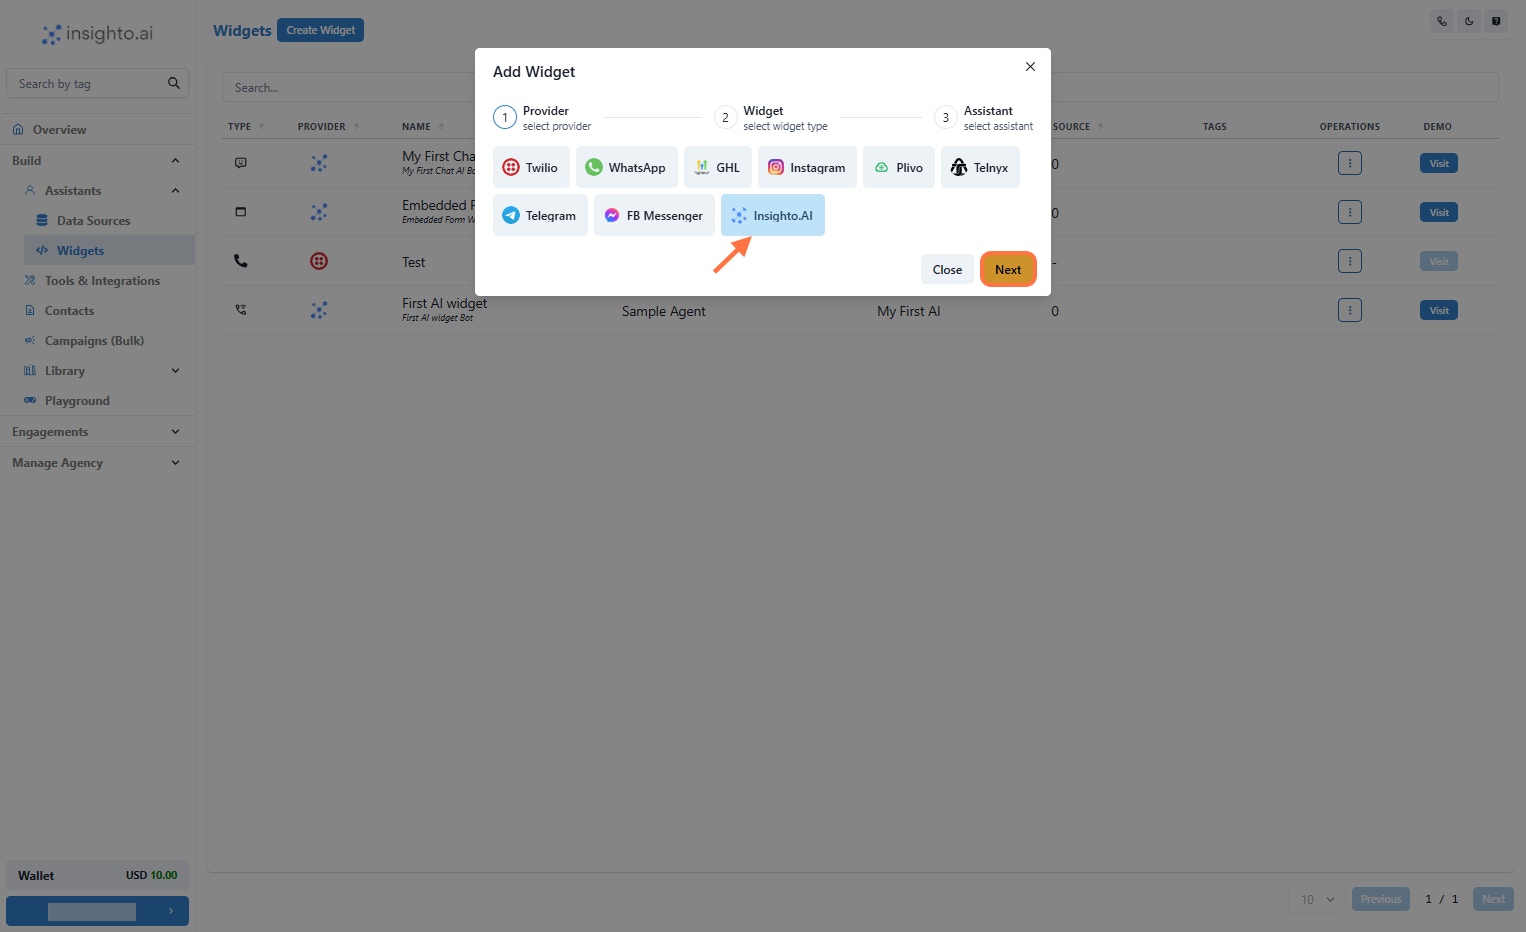Pick Instagram as the provider

(807, 167)
